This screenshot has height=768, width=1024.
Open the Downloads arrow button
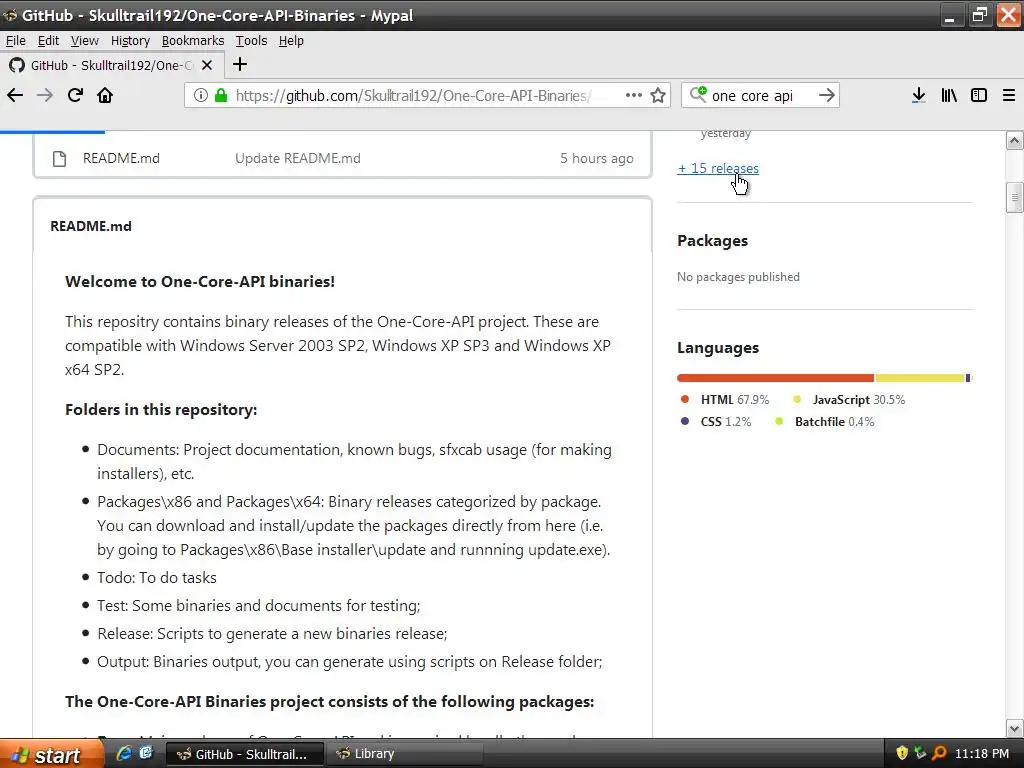(919, 95)
